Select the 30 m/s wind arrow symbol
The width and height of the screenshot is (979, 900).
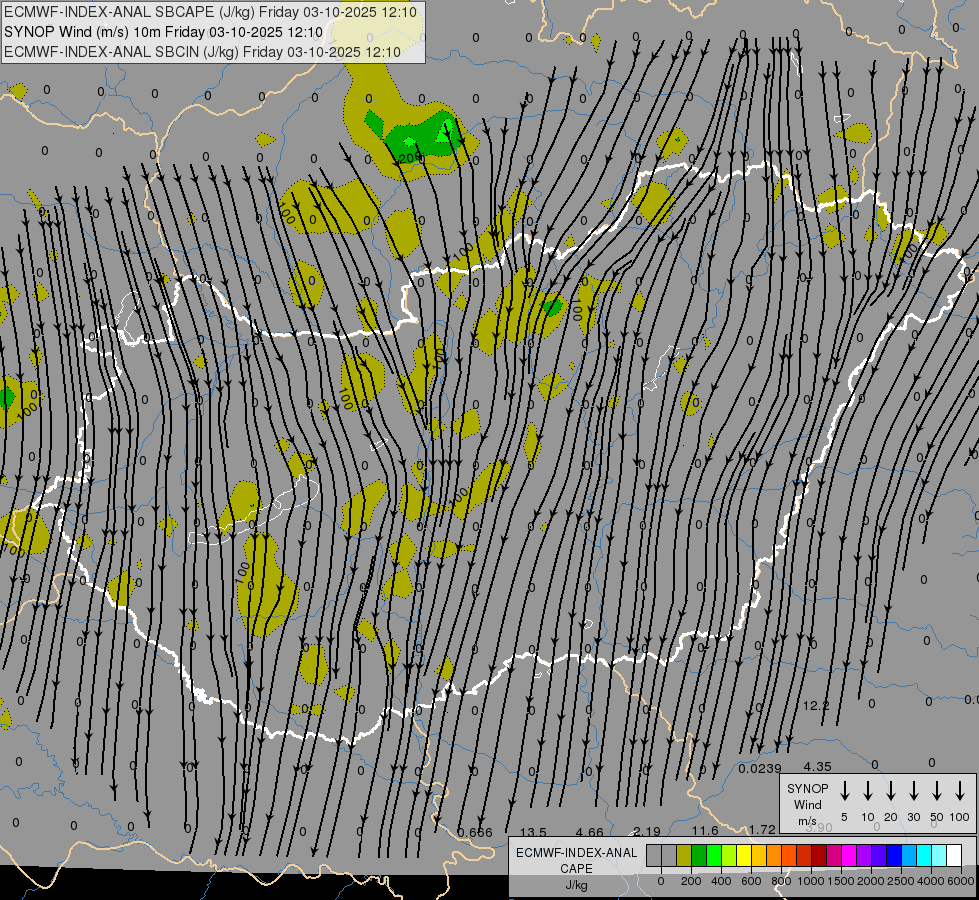[x=914, y=791]
